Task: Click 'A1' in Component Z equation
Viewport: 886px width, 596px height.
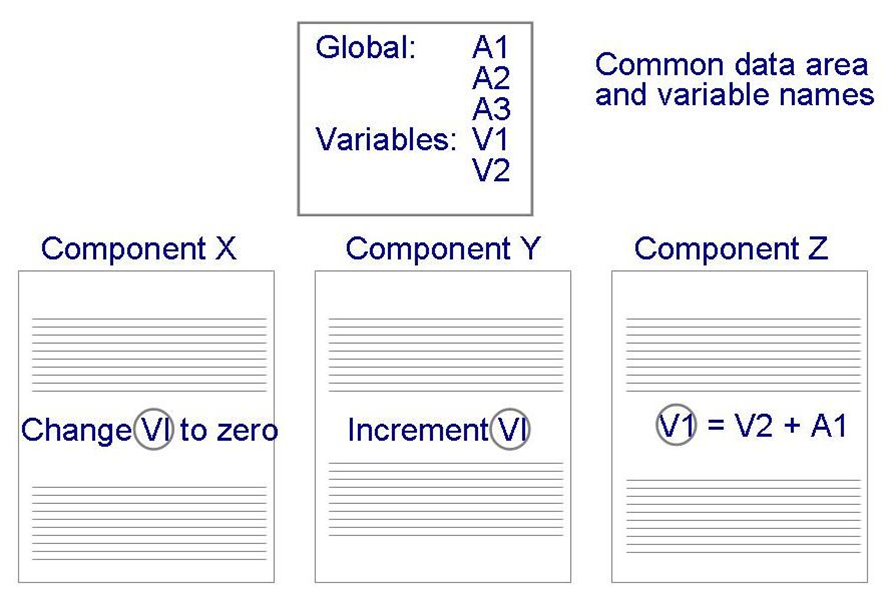Action: [828, 426]
